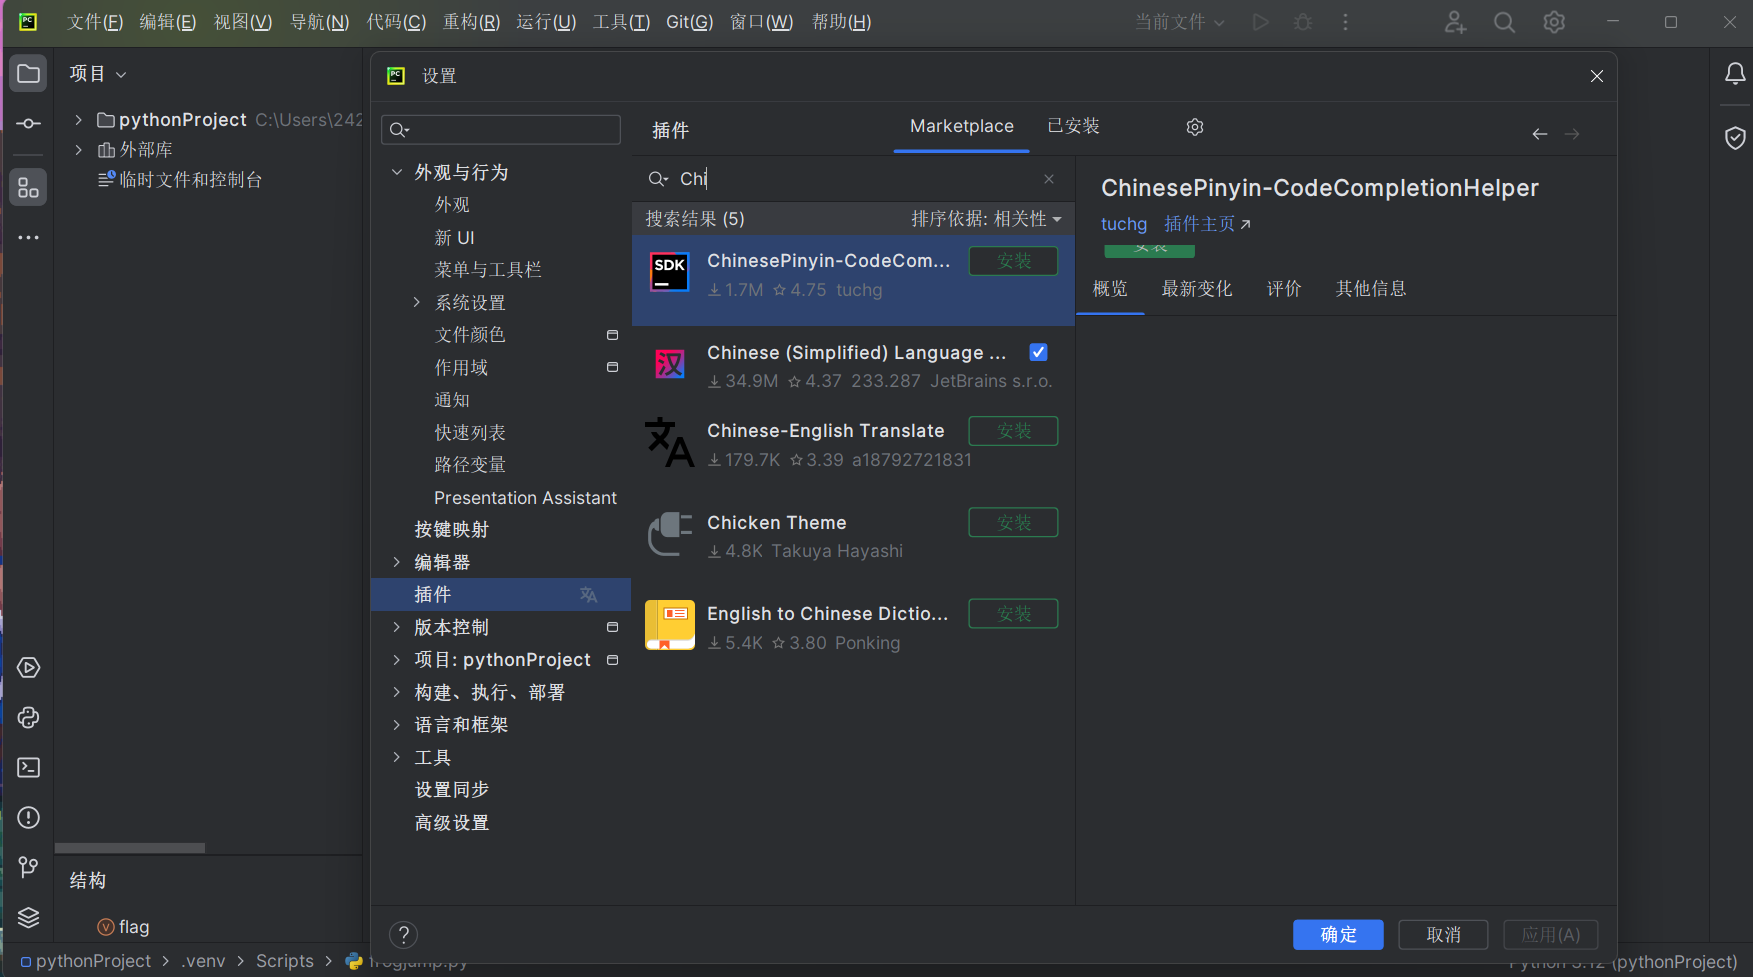Open the sort by relevance dropdown

point(986,219)
